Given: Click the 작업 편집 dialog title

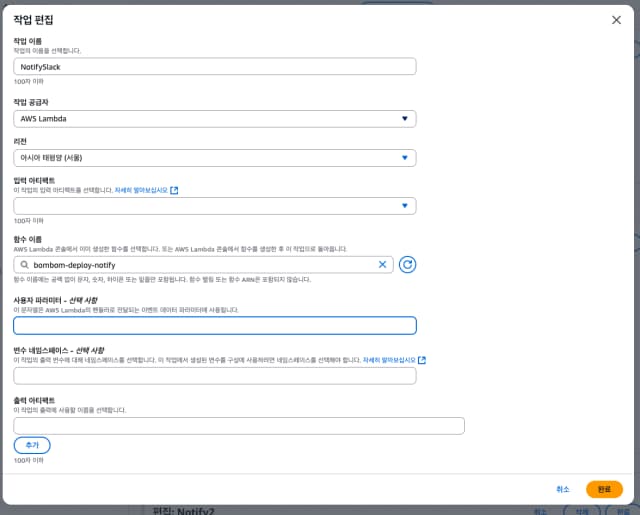Looking at the screenshot, I should pos(33,20).
